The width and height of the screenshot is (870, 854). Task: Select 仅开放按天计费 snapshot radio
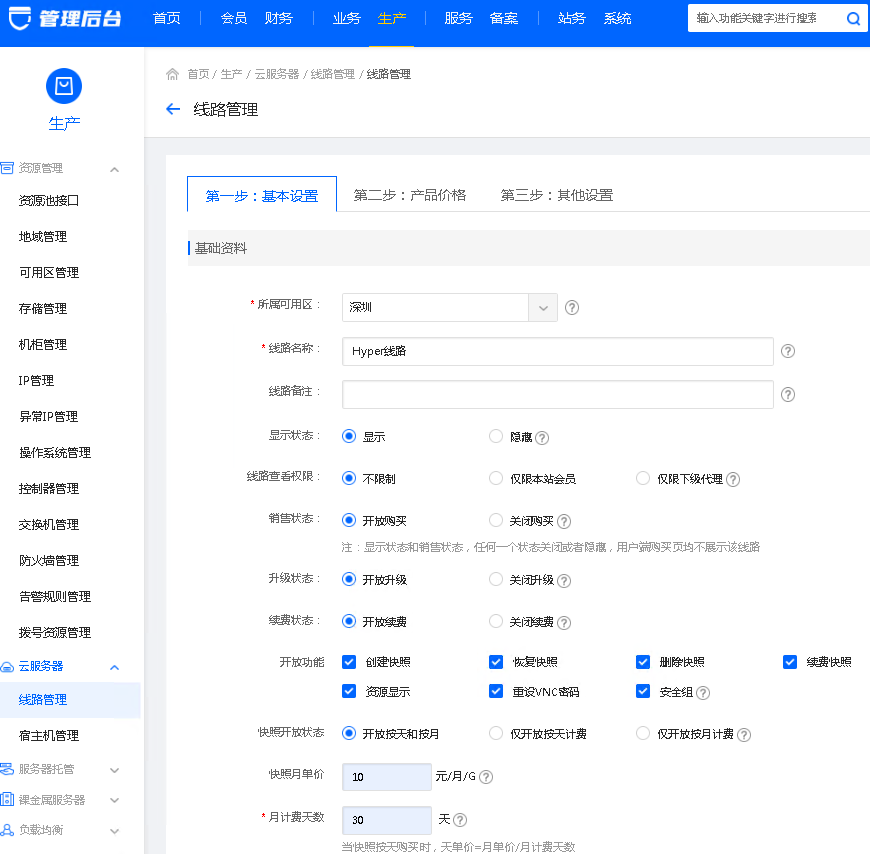pyautogui.click(x=495, y=733)
